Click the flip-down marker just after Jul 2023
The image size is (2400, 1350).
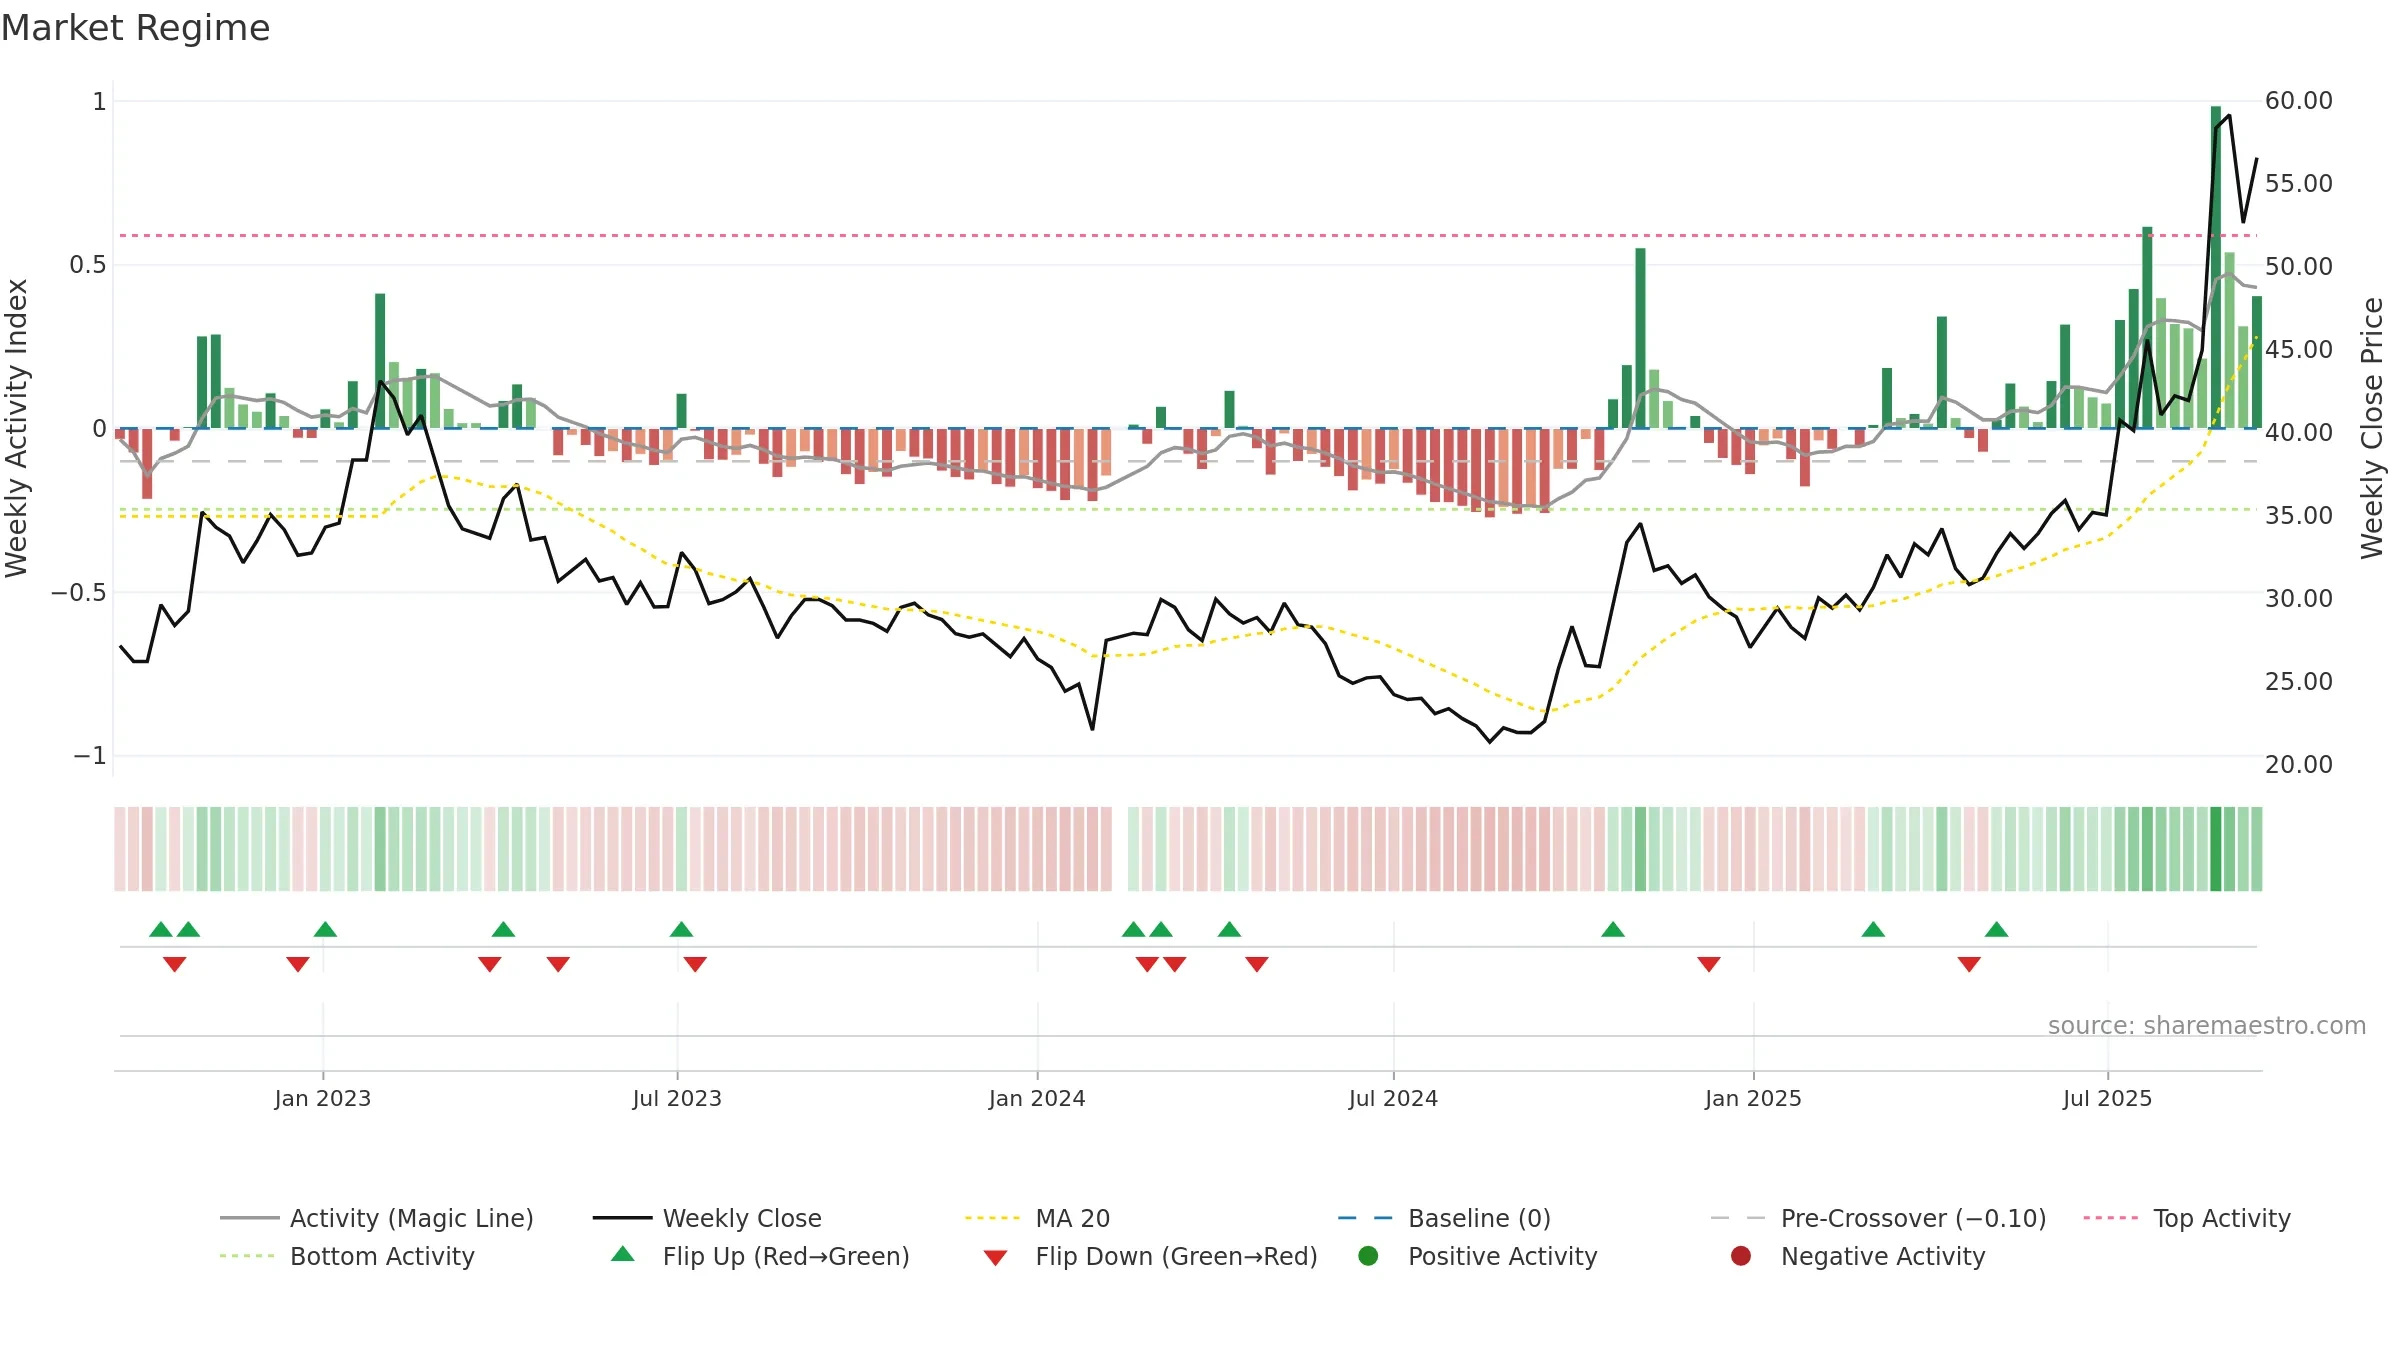[695, 964]
